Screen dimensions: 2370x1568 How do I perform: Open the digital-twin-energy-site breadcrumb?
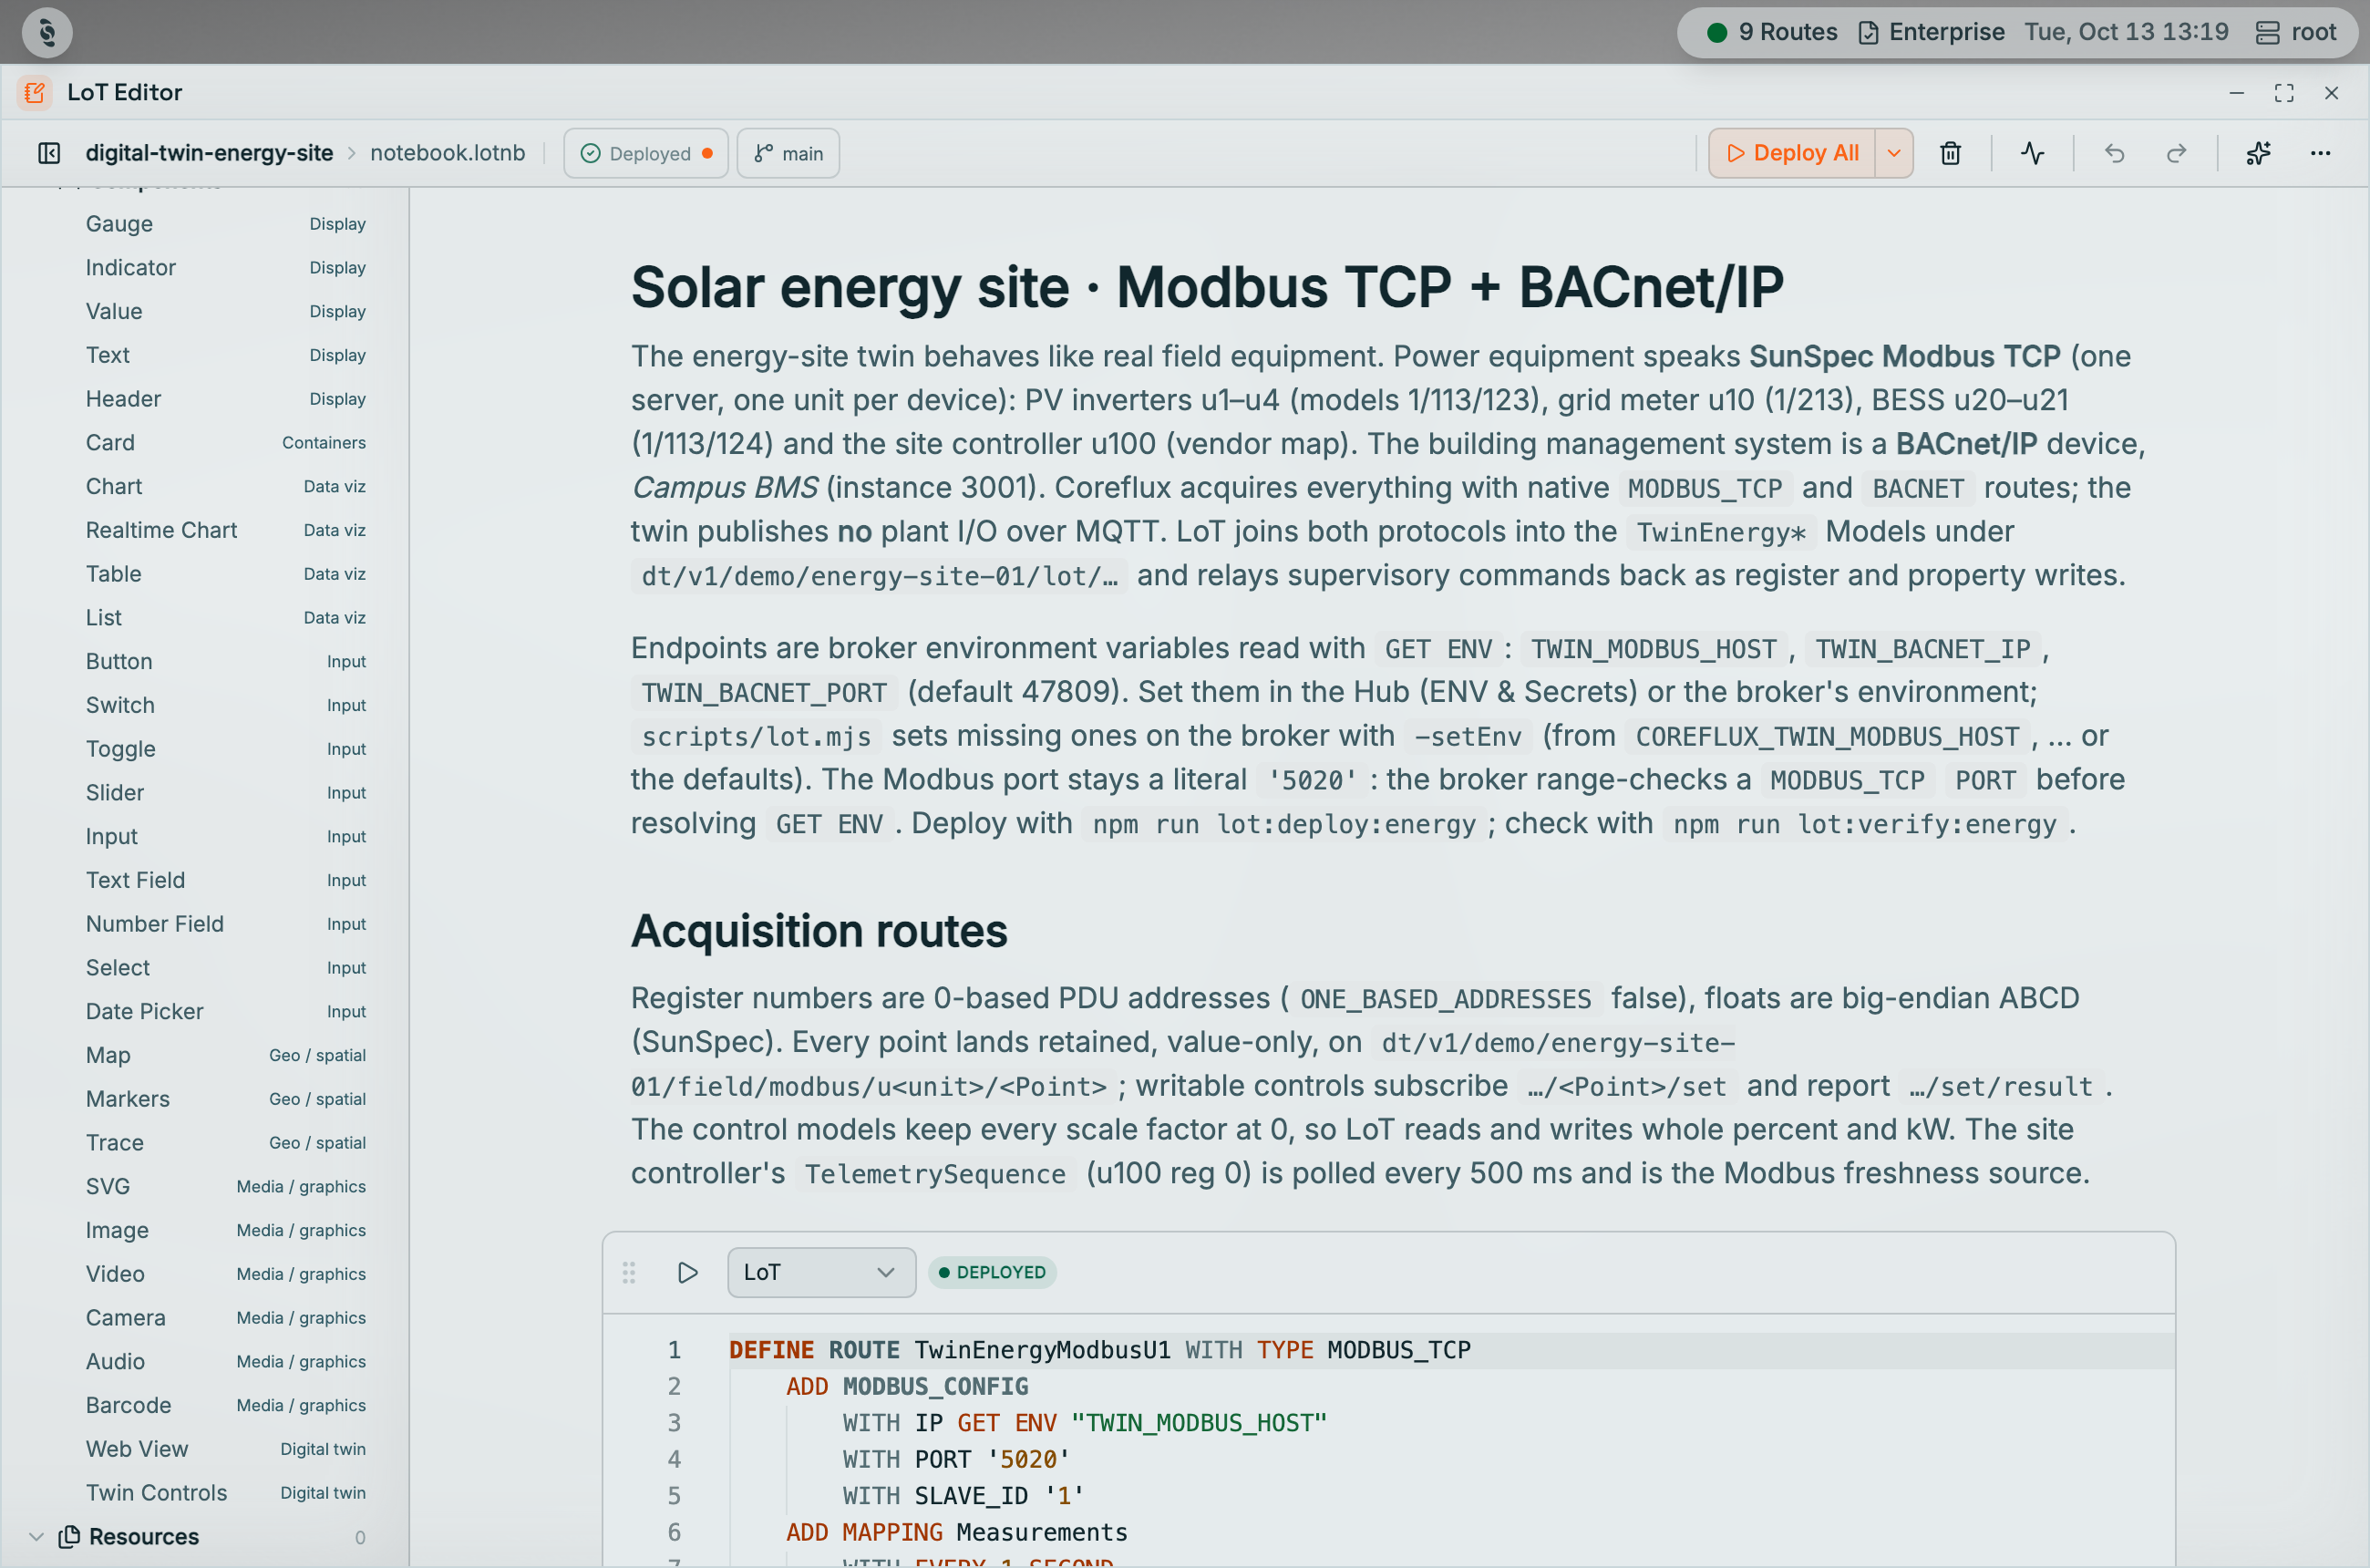tap(209, 153)
